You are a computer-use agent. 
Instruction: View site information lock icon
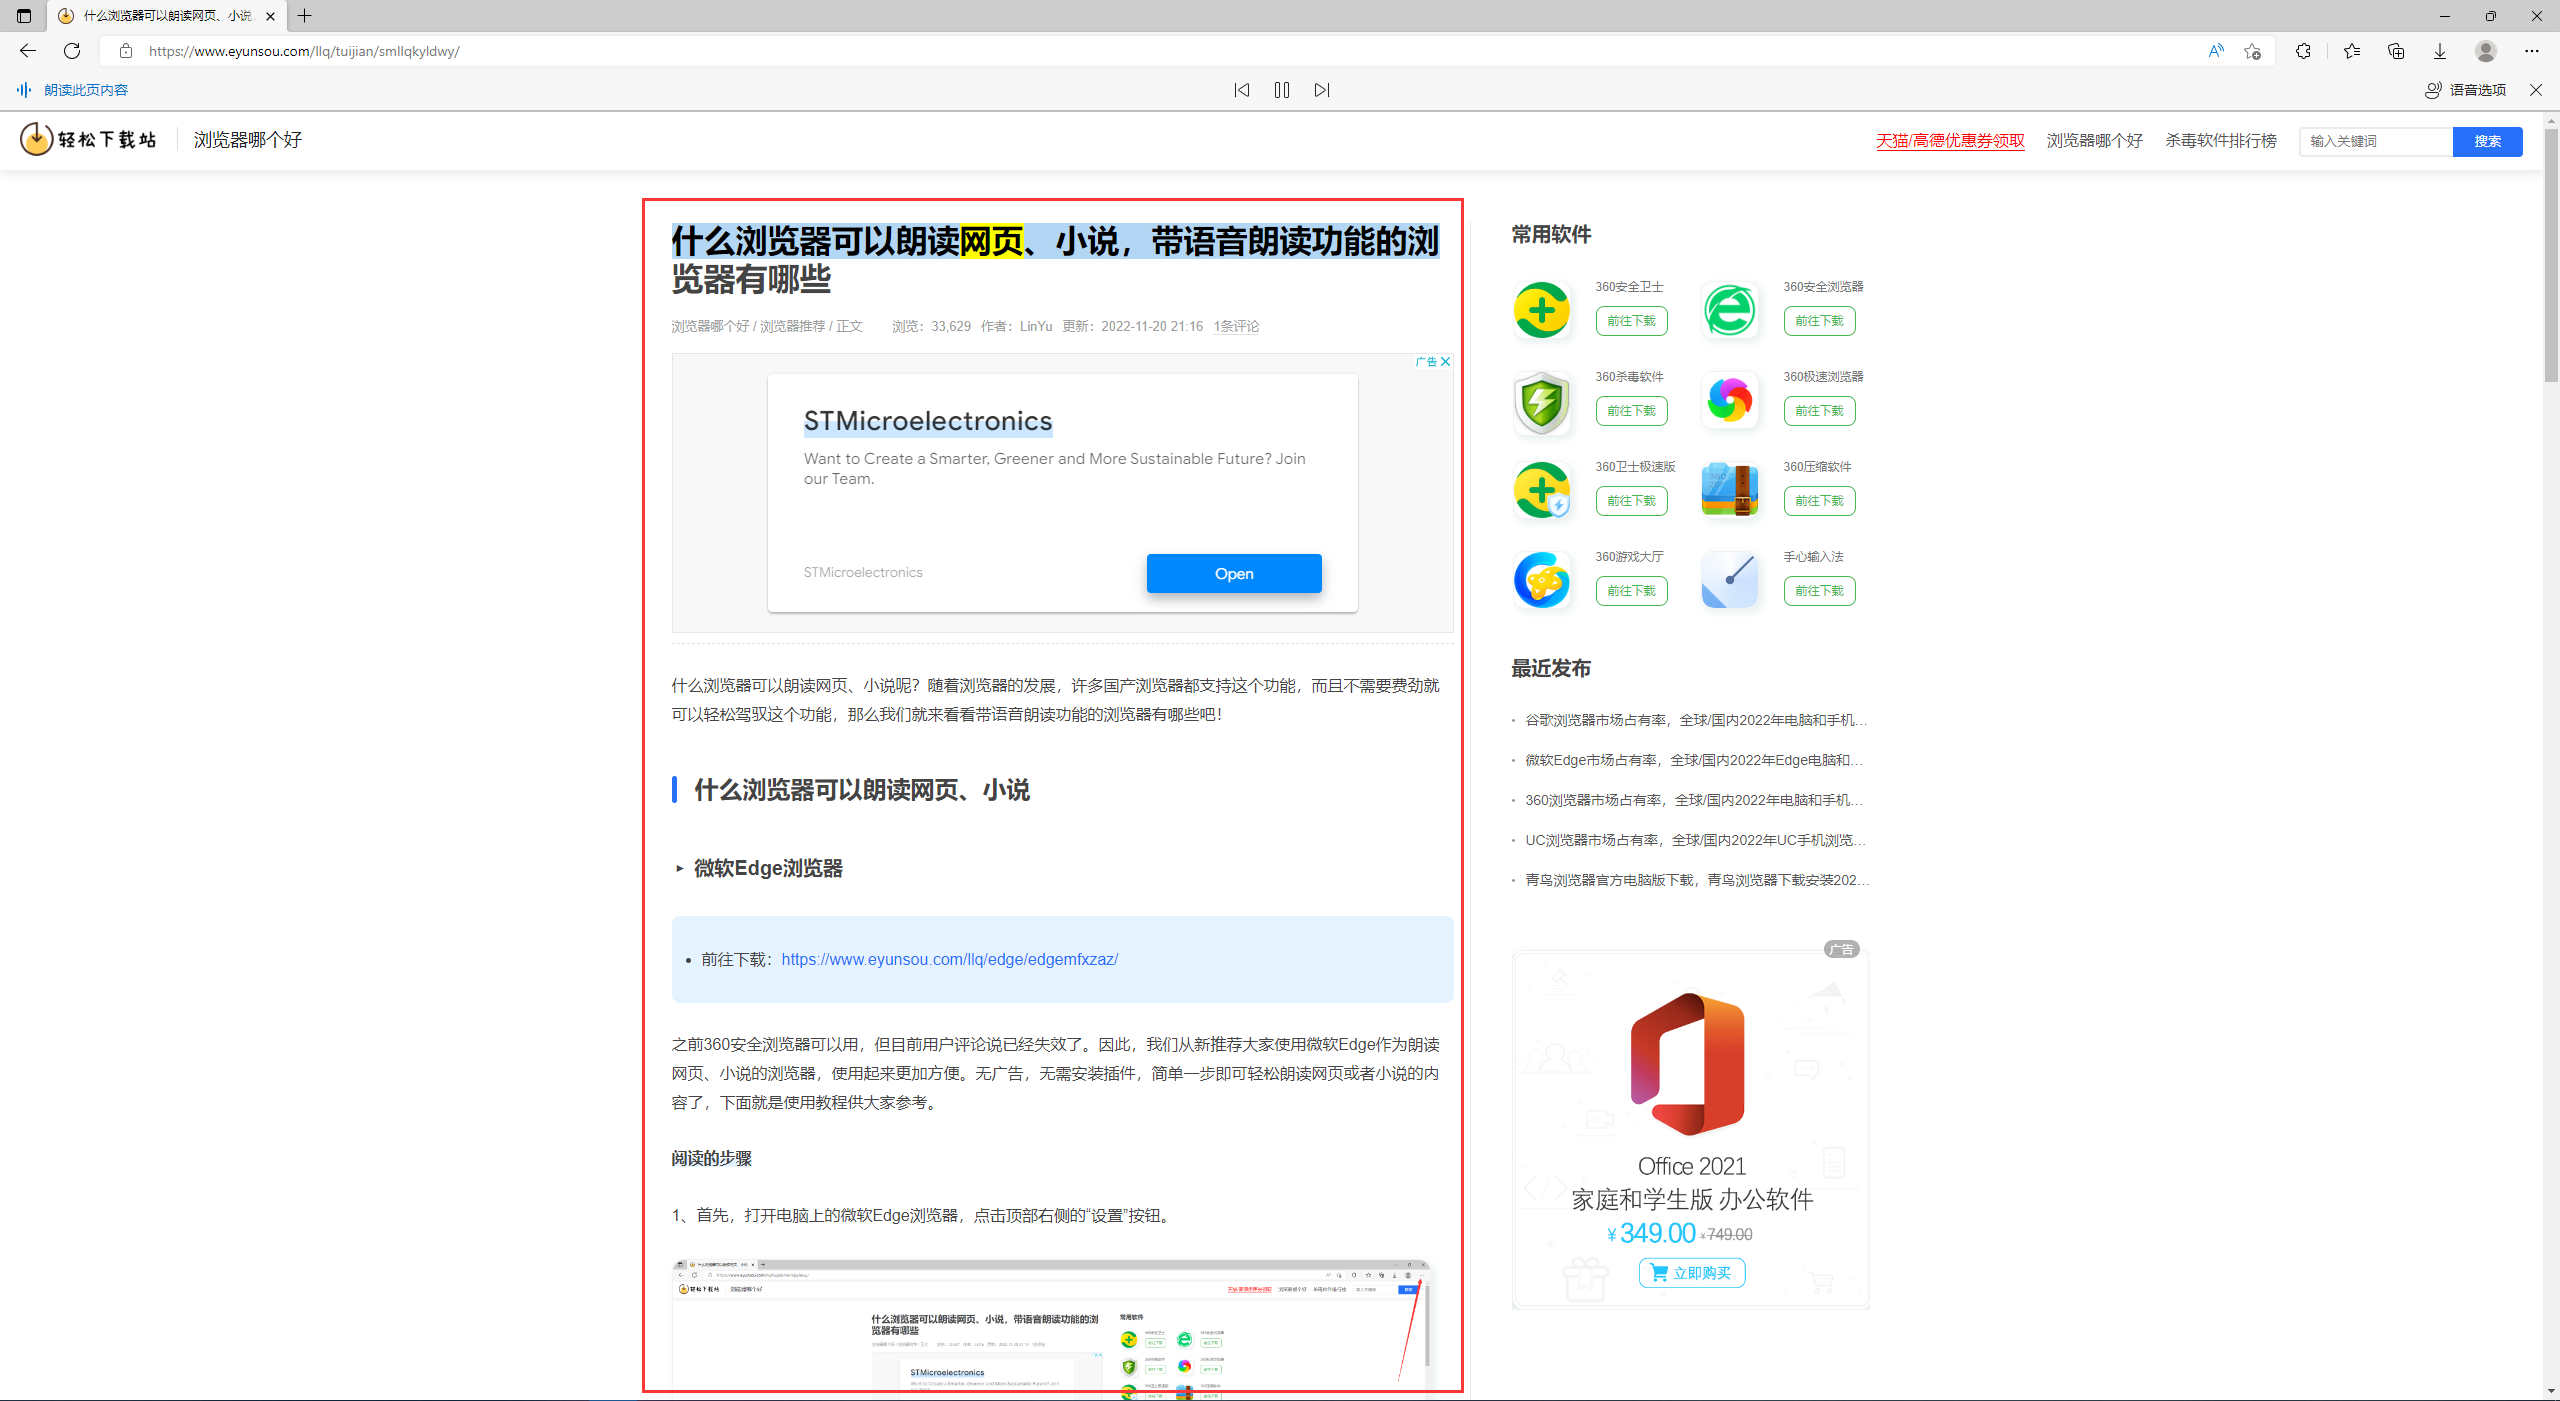pos(126,51)
